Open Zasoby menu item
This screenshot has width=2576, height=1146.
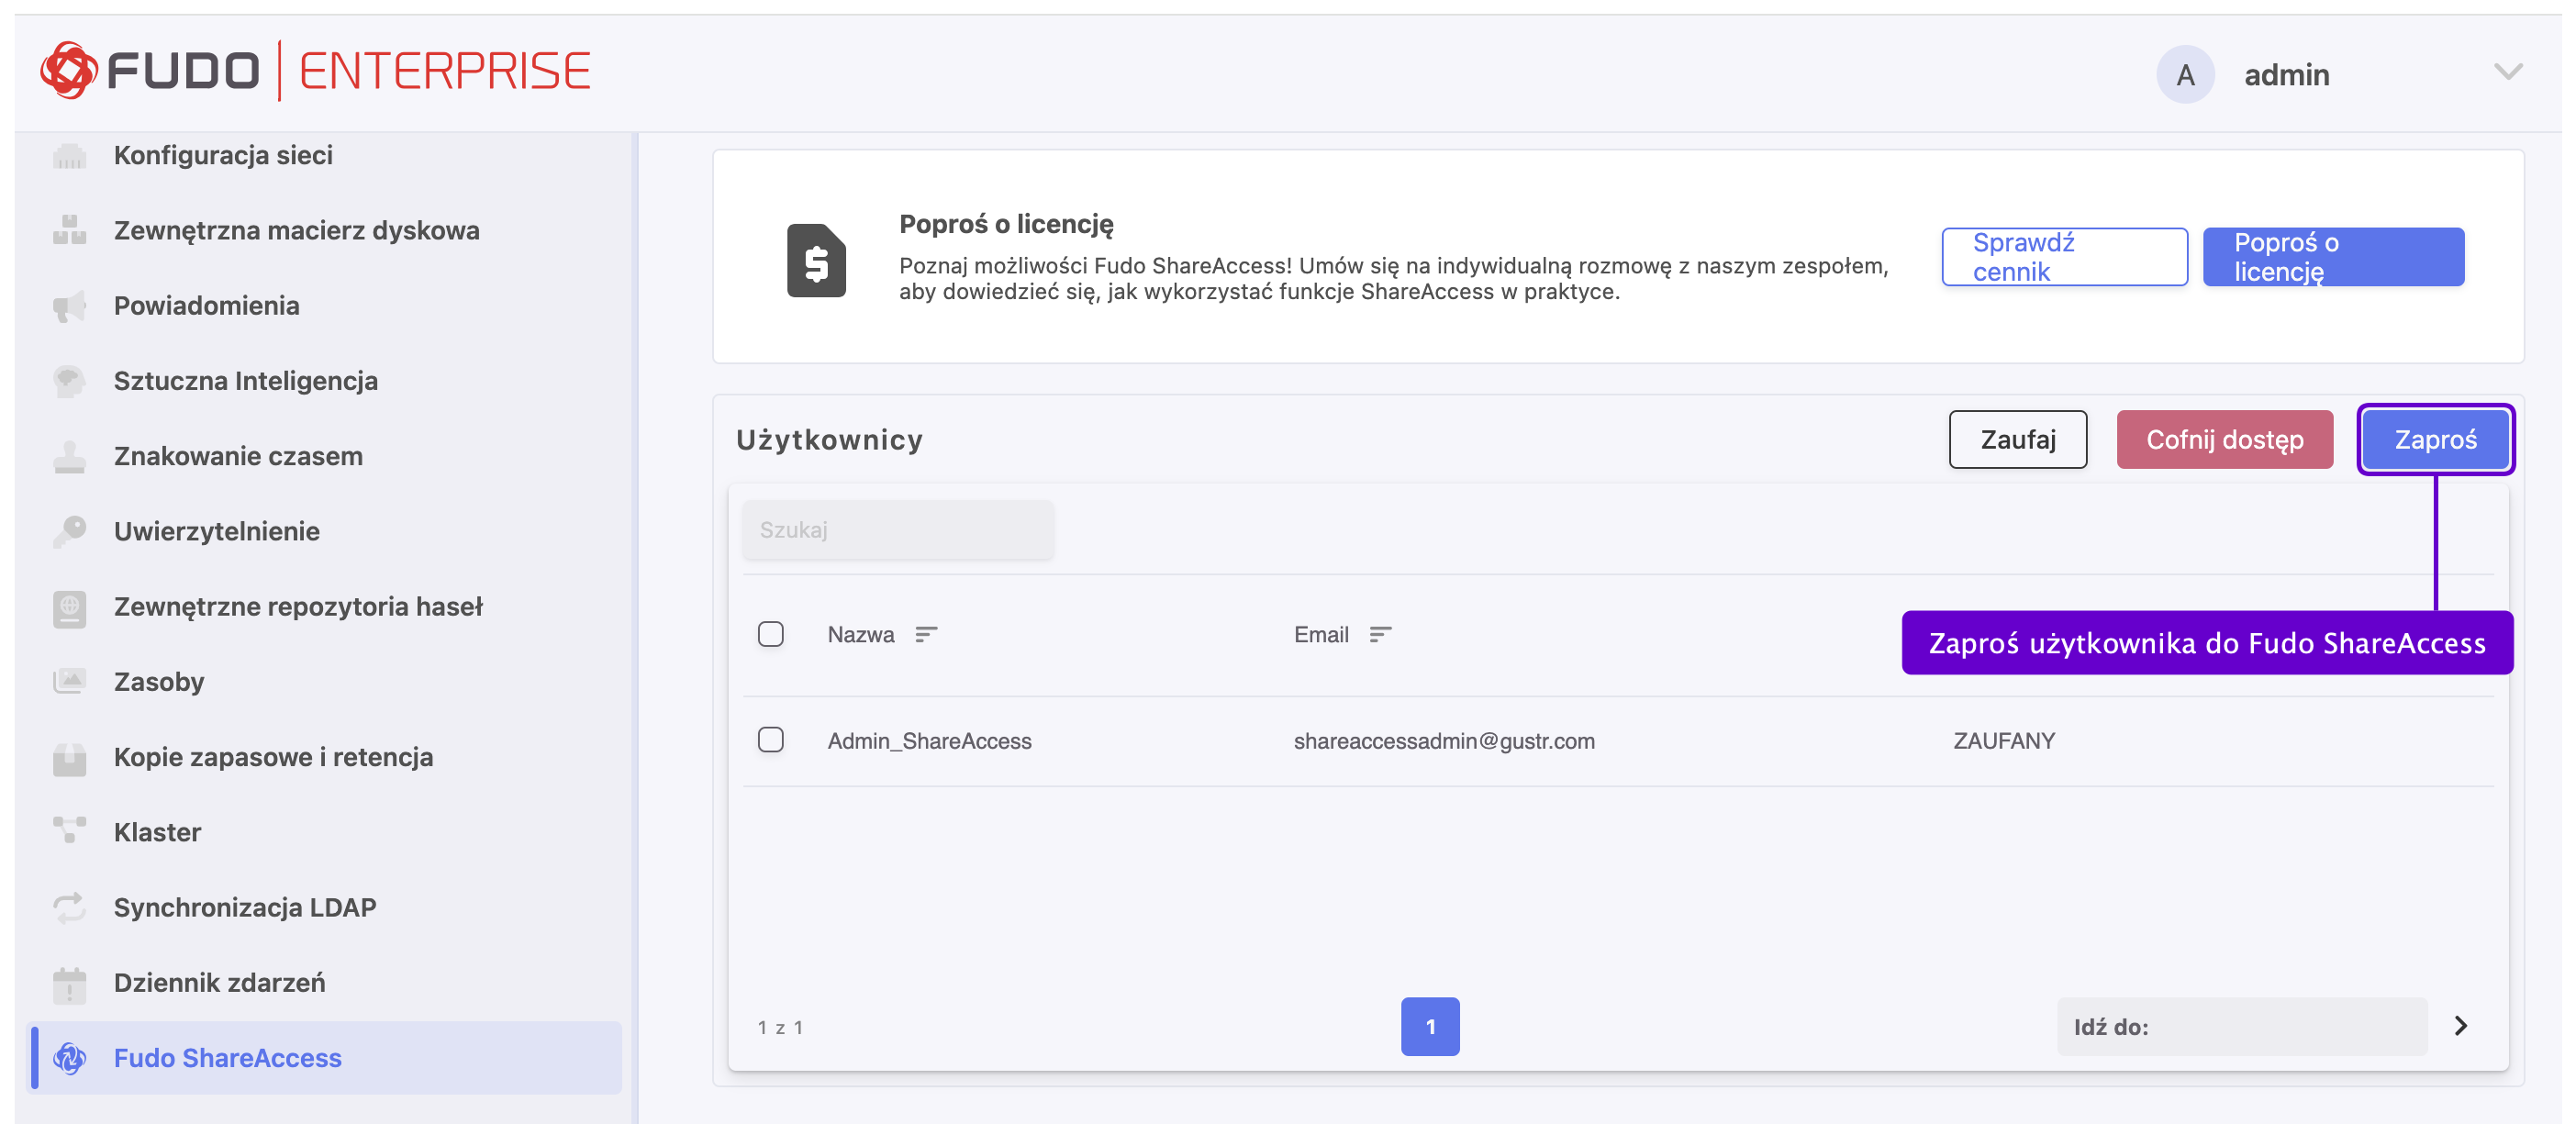pyautogui.click(x=159, y=682)
